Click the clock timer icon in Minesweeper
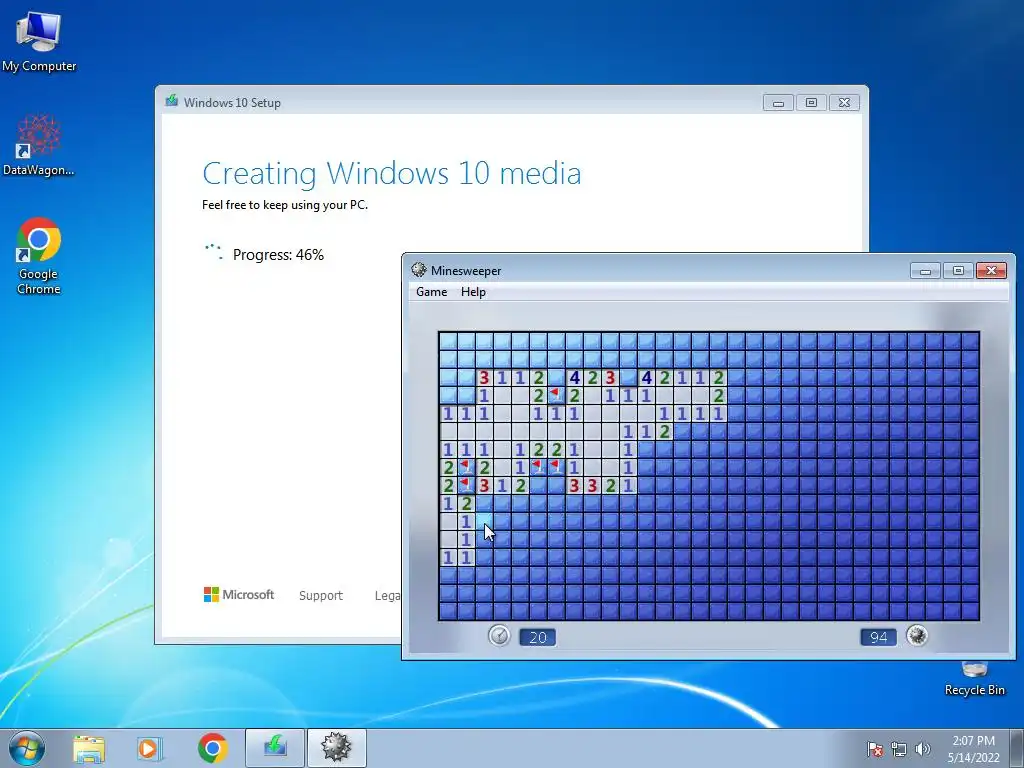The image size is (1024, 768). [500, 635]
